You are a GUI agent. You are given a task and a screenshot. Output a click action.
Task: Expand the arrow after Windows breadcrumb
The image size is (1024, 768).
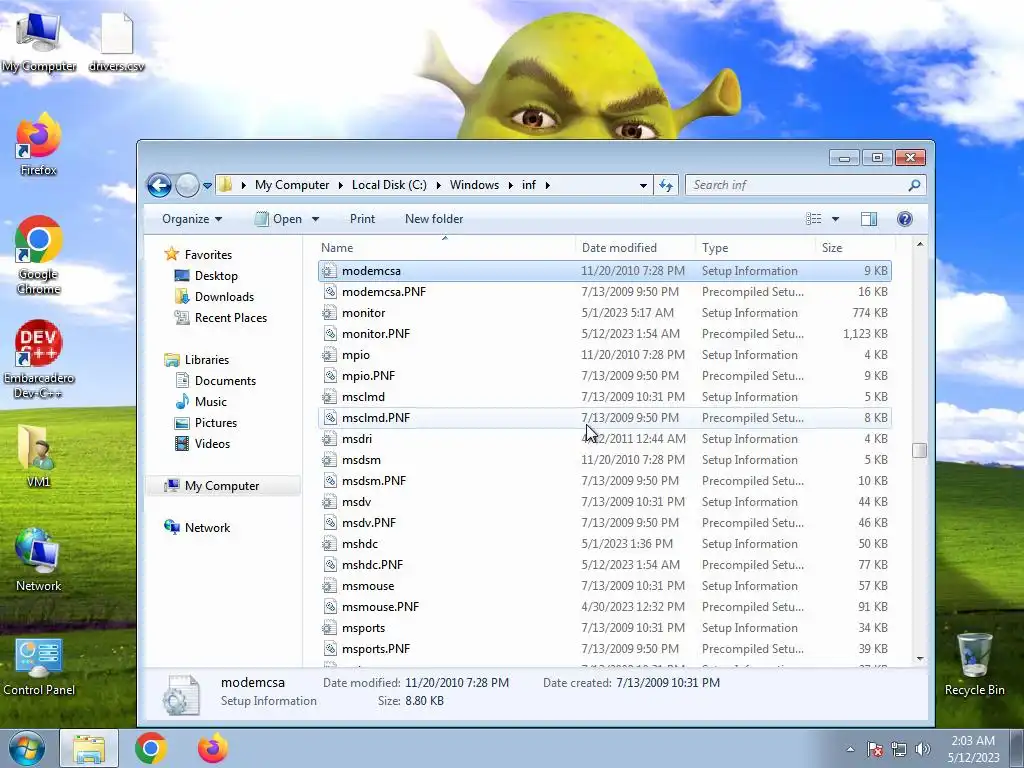coord(510,185)
